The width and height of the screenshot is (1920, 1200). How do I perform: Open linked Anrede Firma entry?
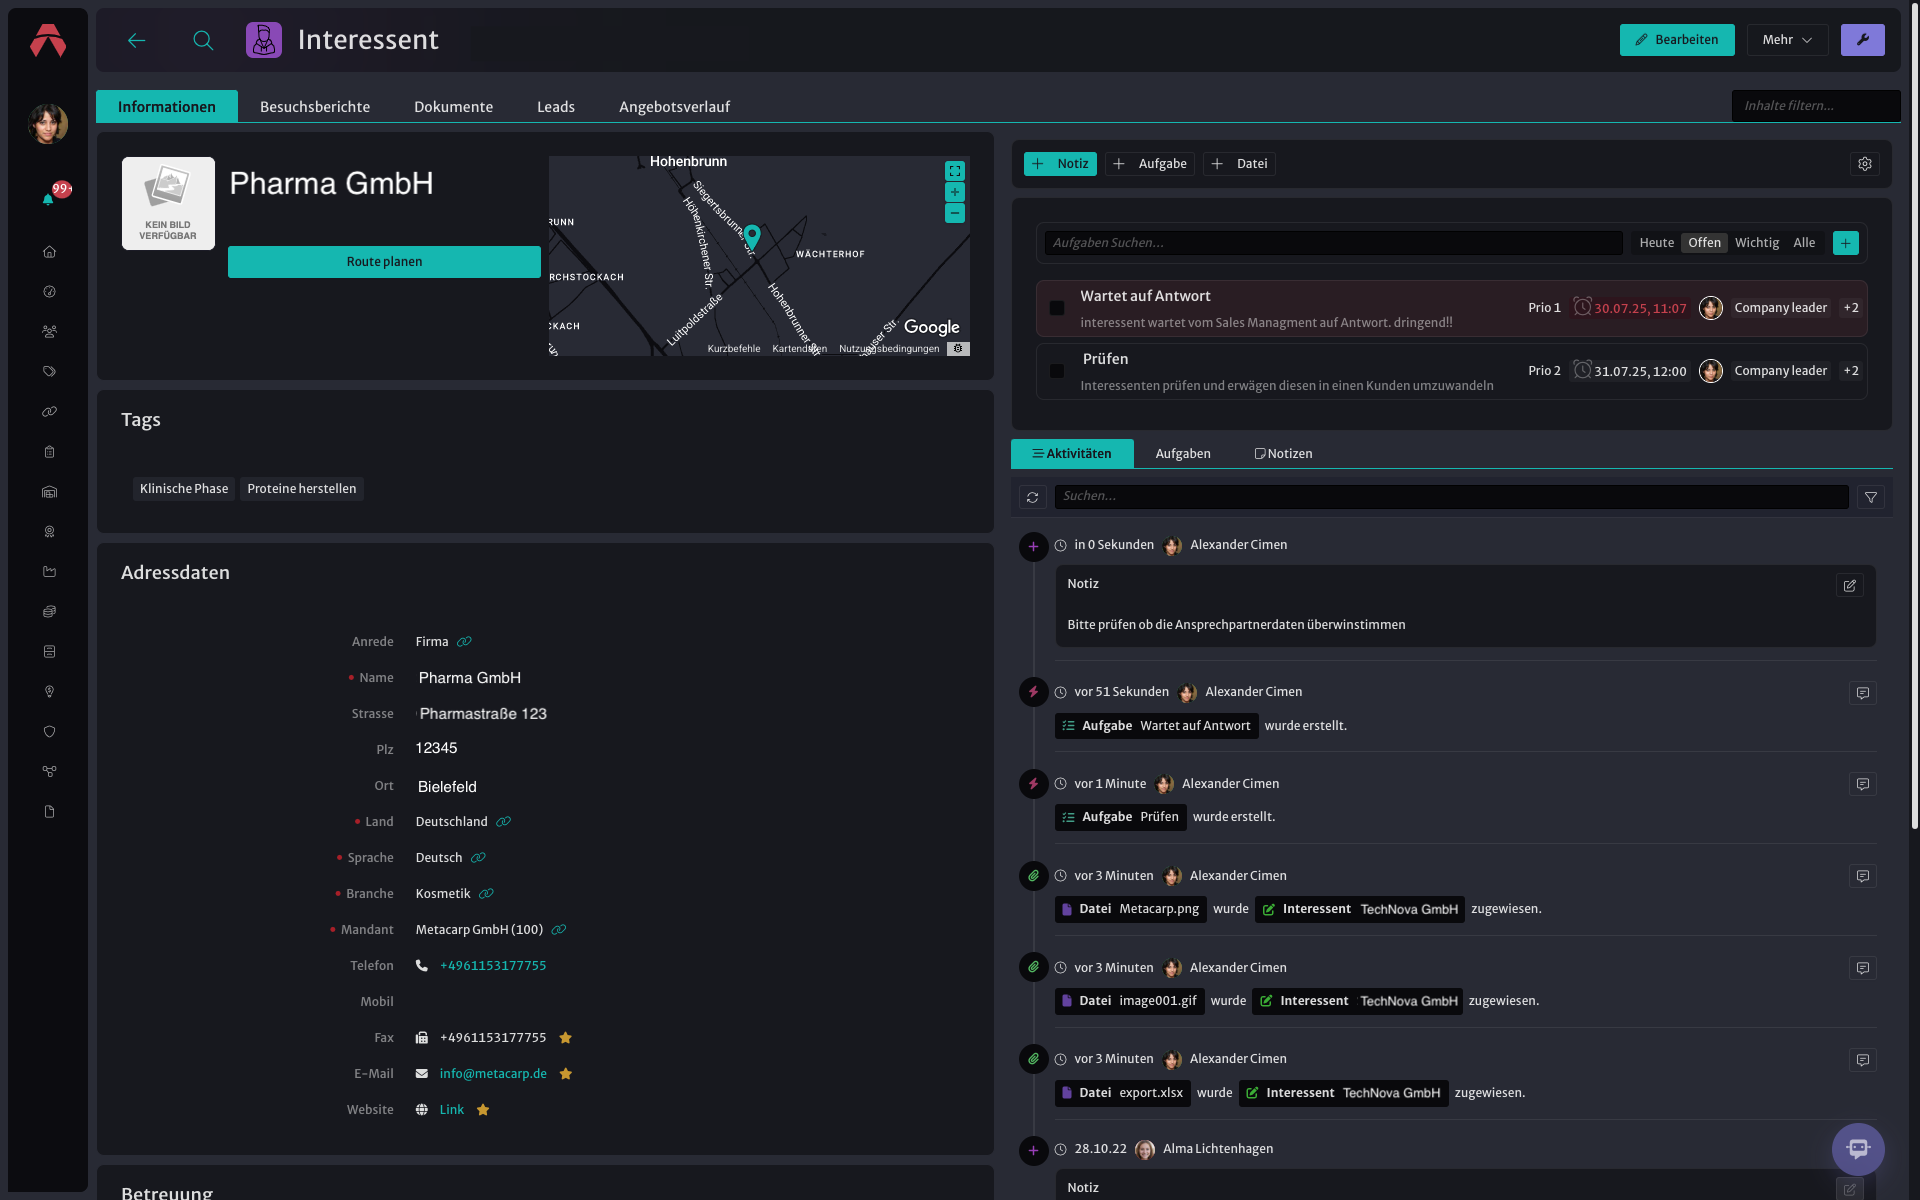464,642
